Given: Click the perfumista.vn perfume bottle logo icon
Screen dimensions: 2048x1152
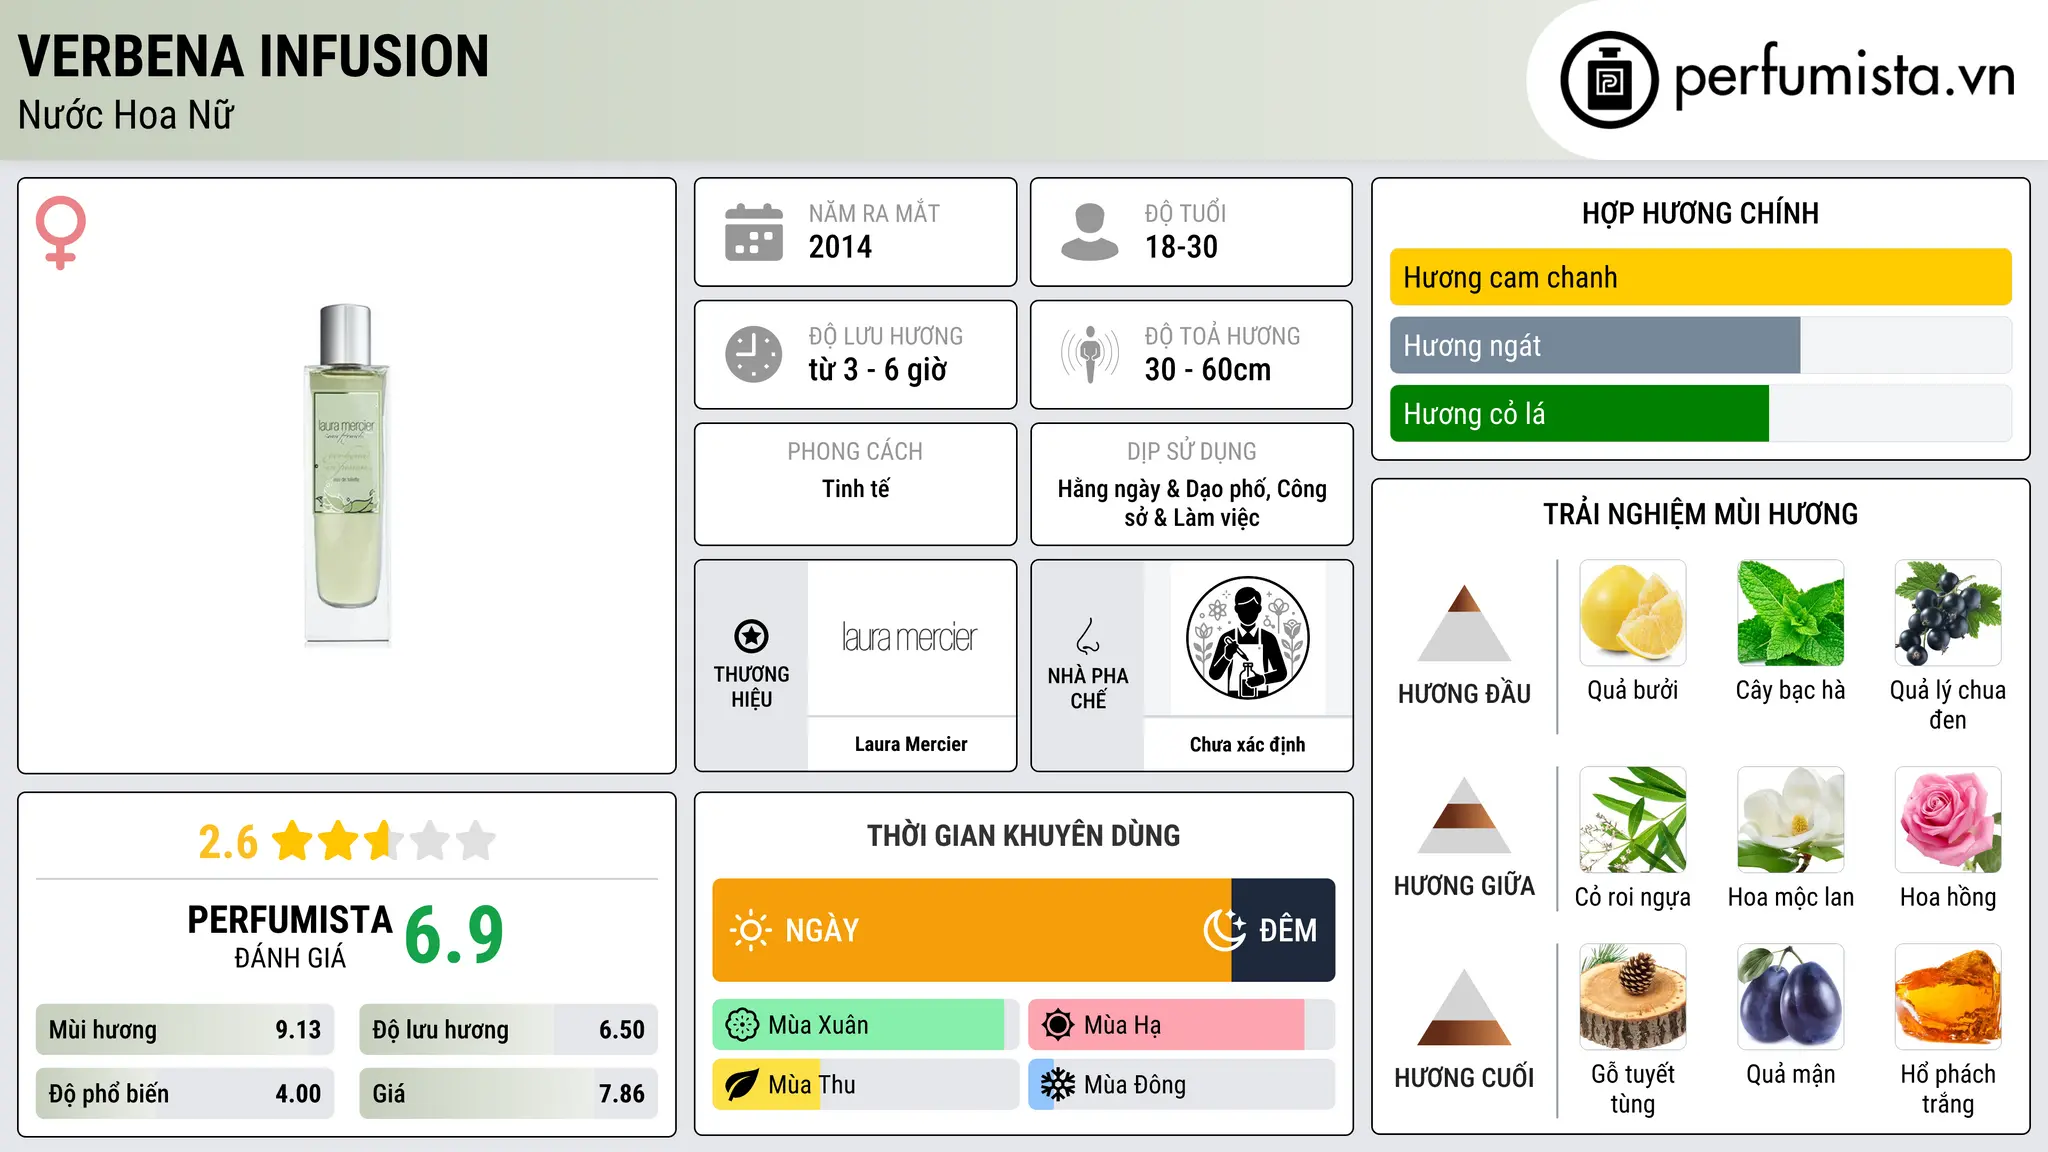Looking at the screenshot, I should coord(1609,80).
